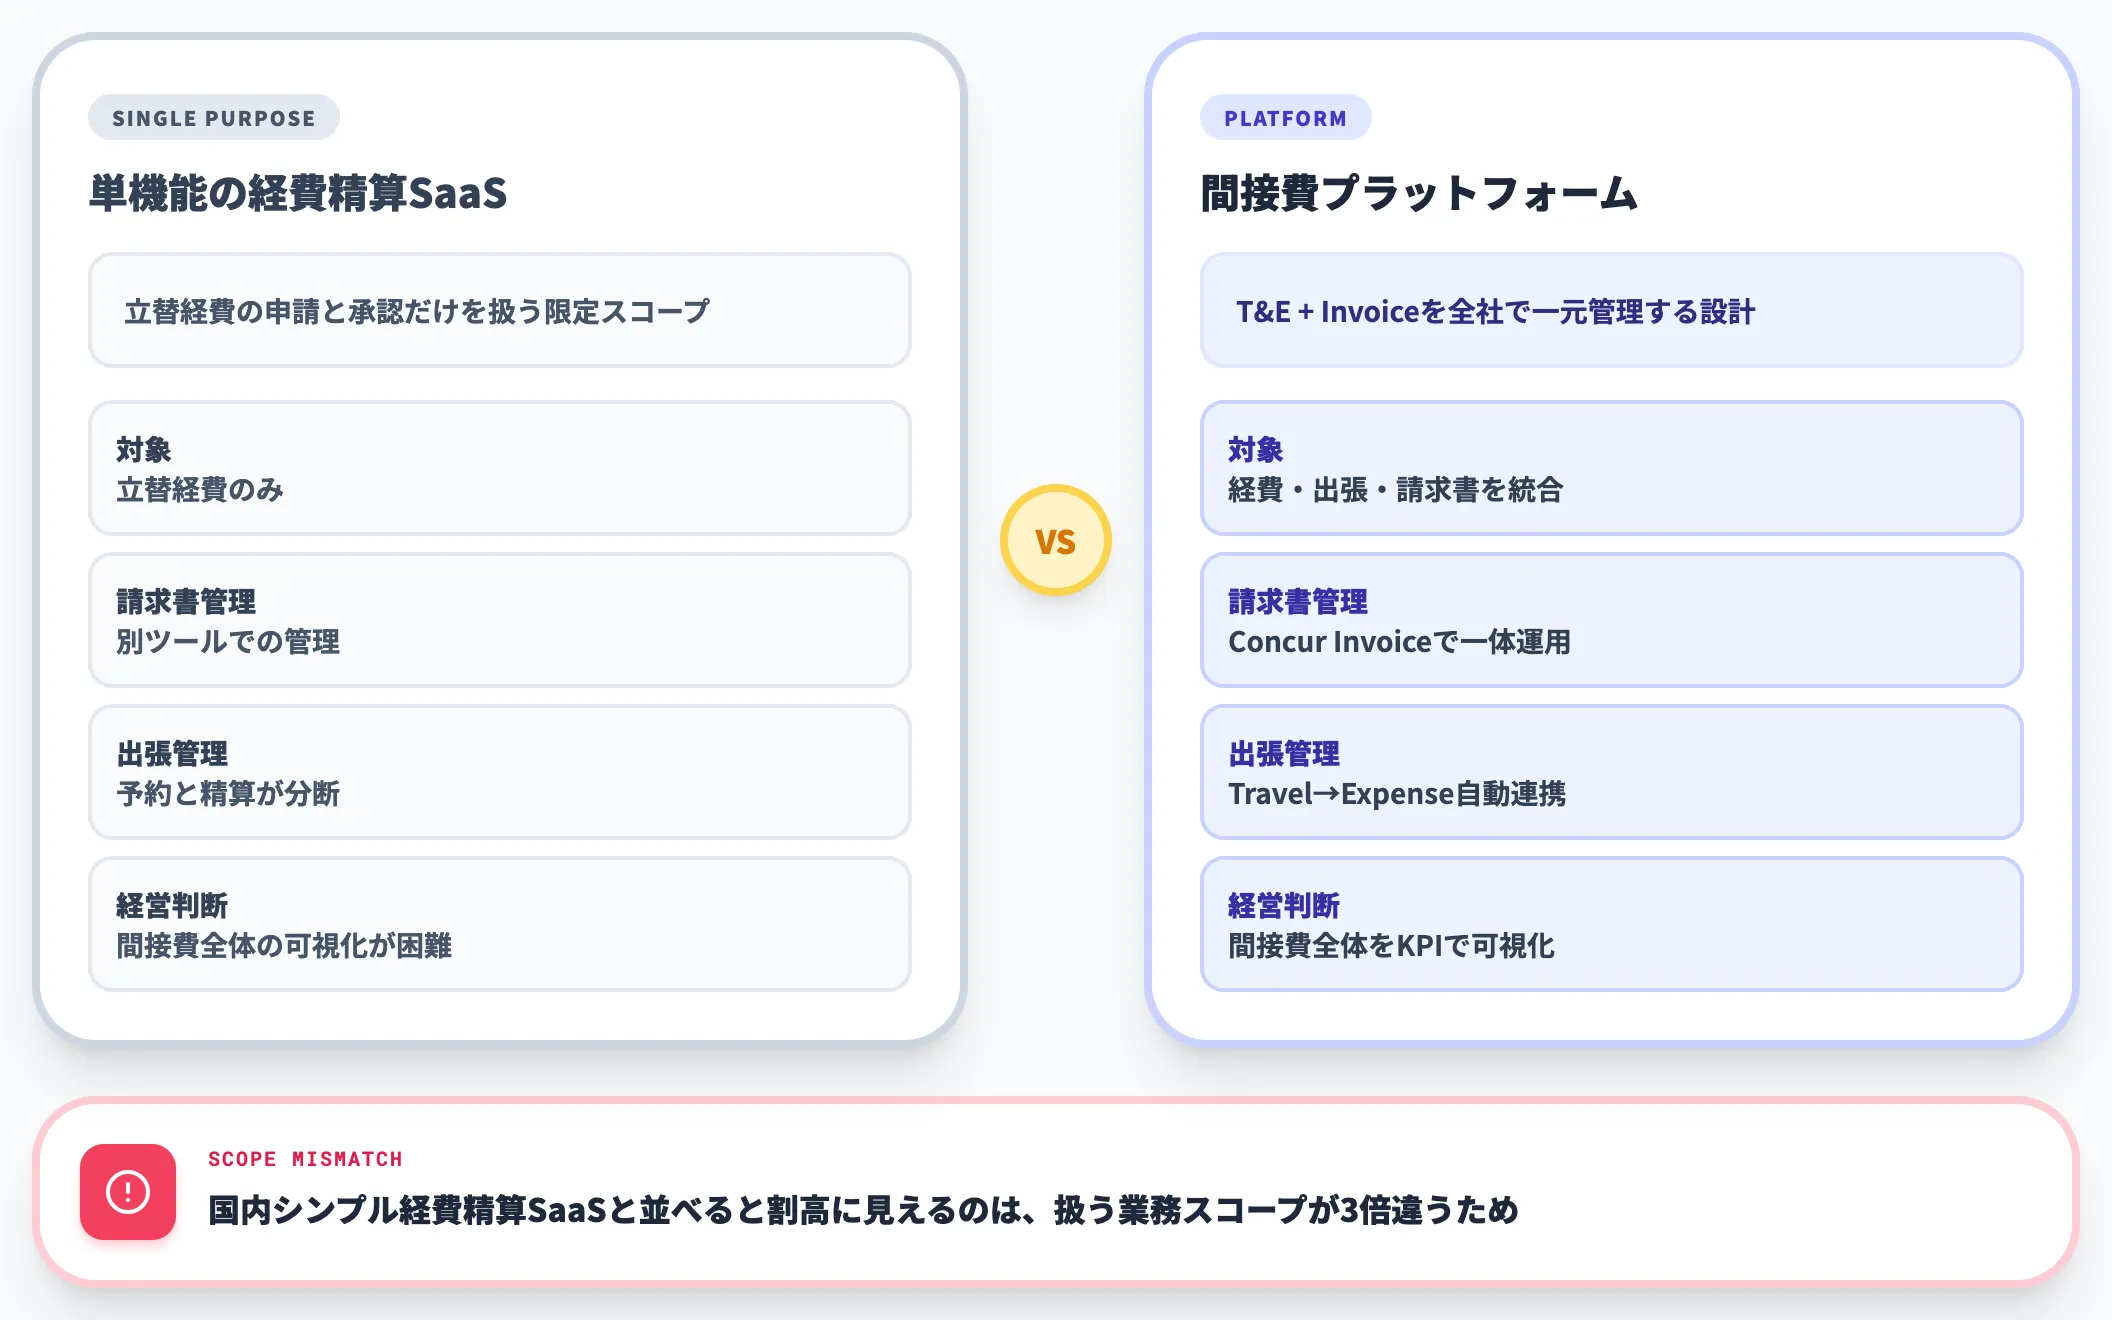Click the SCOPE MISMATCH label
Image resolution: width=2112 pixels, height=1320 pixels.
point(305,1159)
